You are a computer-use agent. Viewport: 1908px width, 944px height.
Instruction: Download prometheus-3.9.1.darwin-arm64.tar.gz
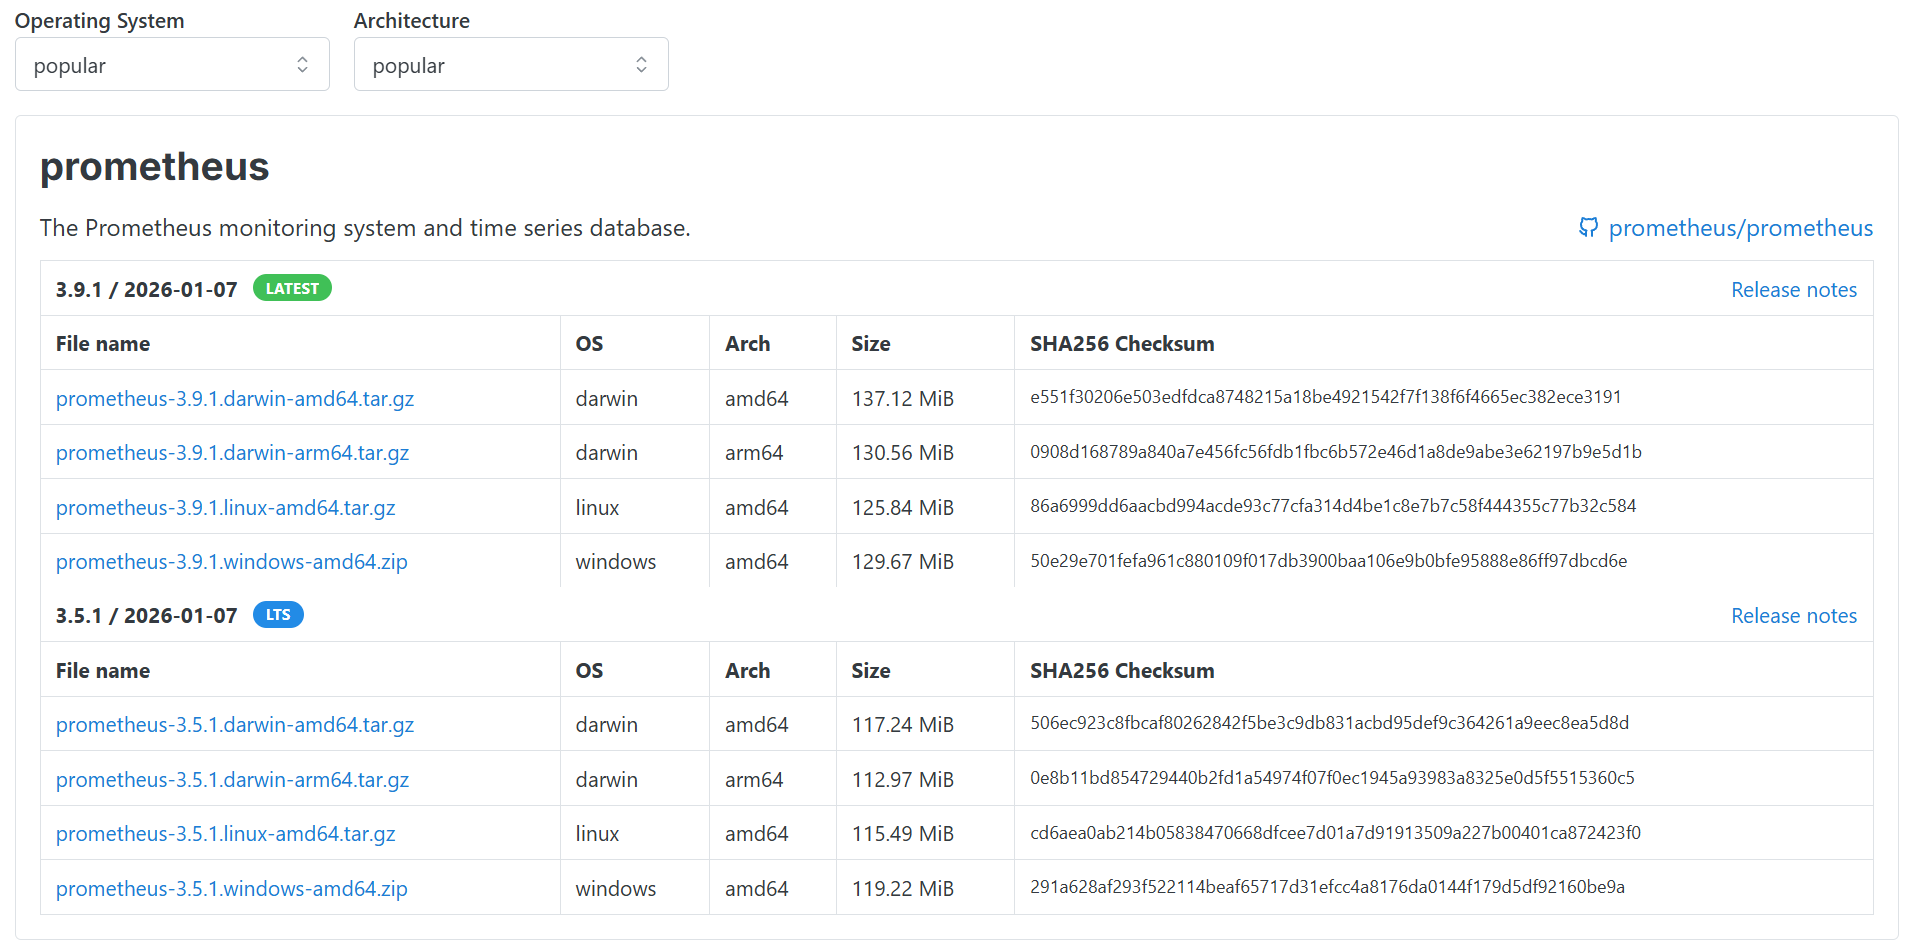point(232,453)
